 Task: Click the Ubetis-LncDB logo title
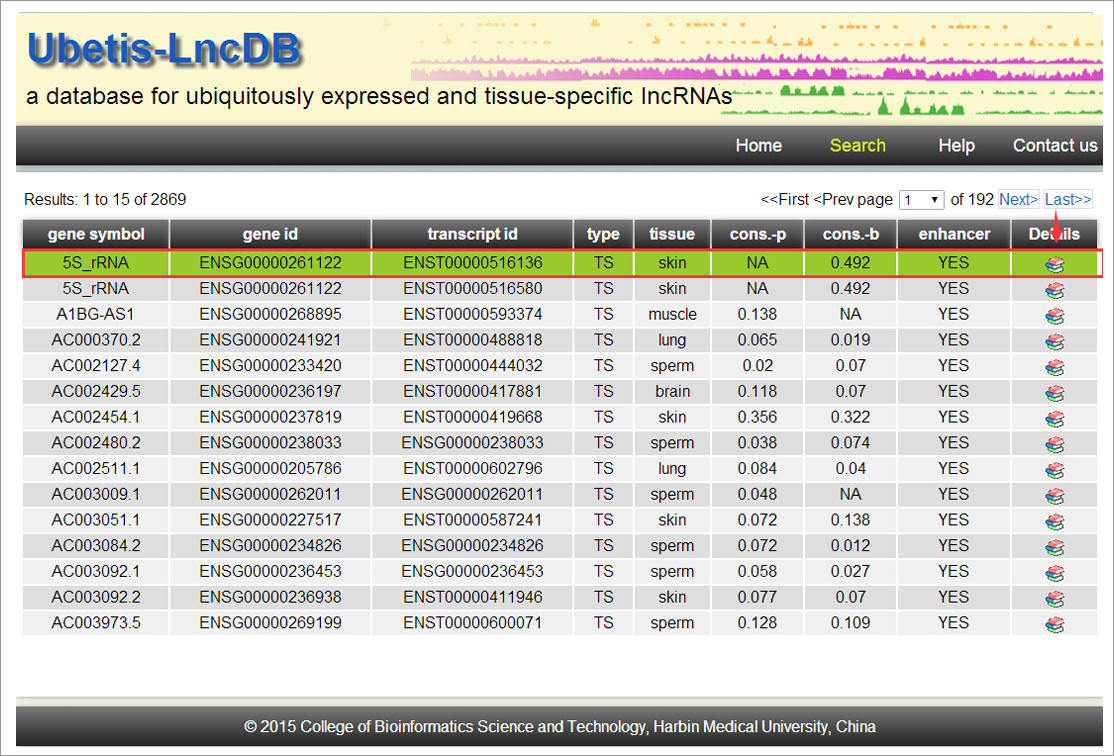pyautogui.click(x=164, y=50)
